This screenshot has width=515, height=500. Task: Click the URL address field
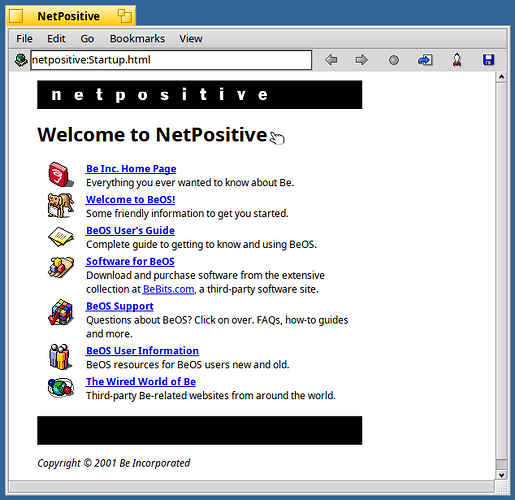click(x=171, y=60)
